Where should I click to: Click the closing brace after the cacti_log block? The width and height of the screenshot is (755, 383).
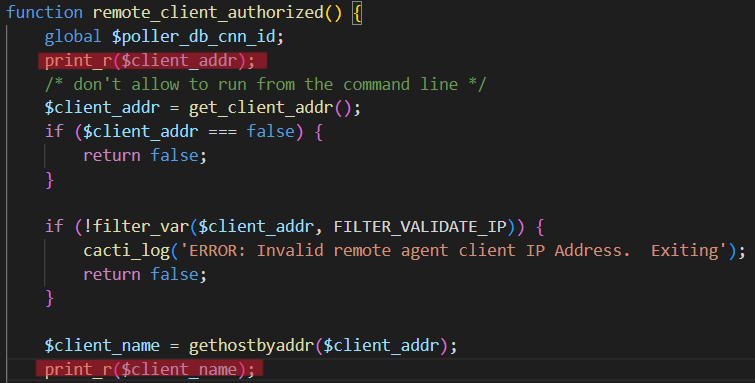coord(49,298)
